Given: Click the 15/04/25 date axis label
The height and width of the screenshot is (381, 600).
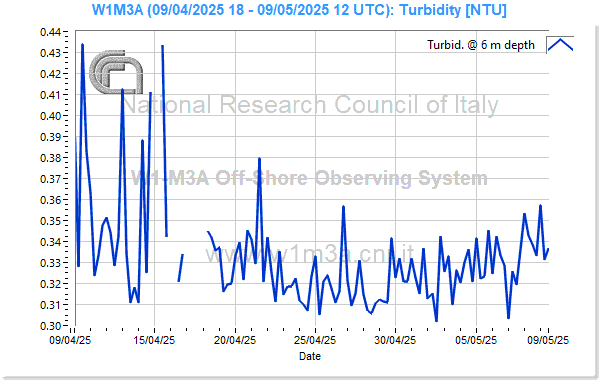Looking at the screenshot, I should (x=154, y=340).
